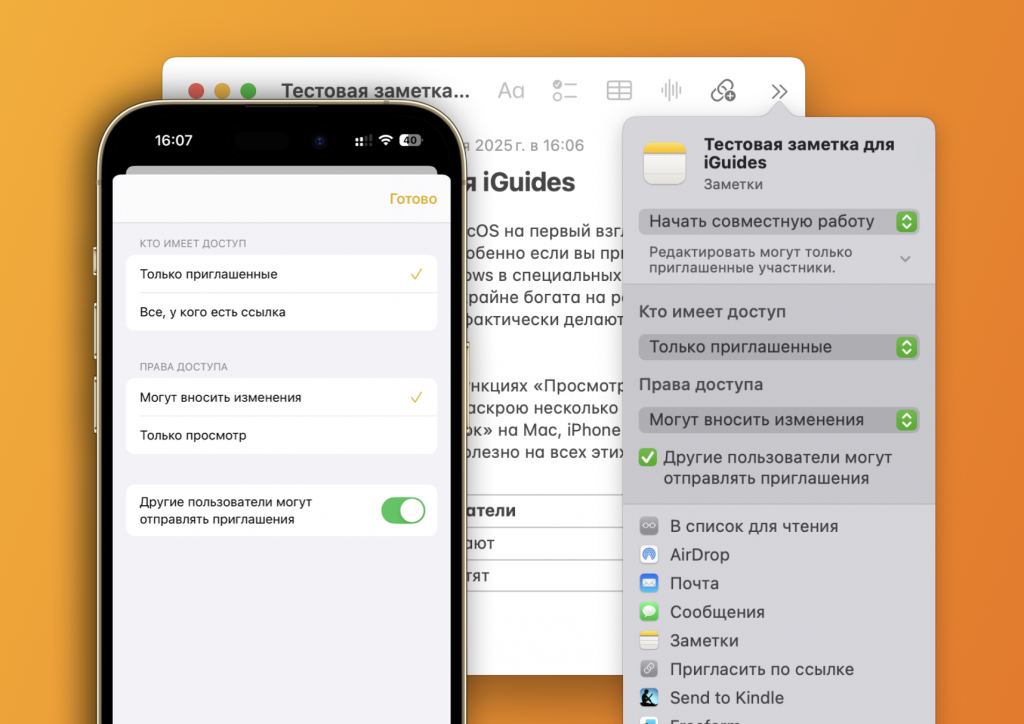
Task: Select "Только приглашенные" on iPhone
Action: (281, 274)
